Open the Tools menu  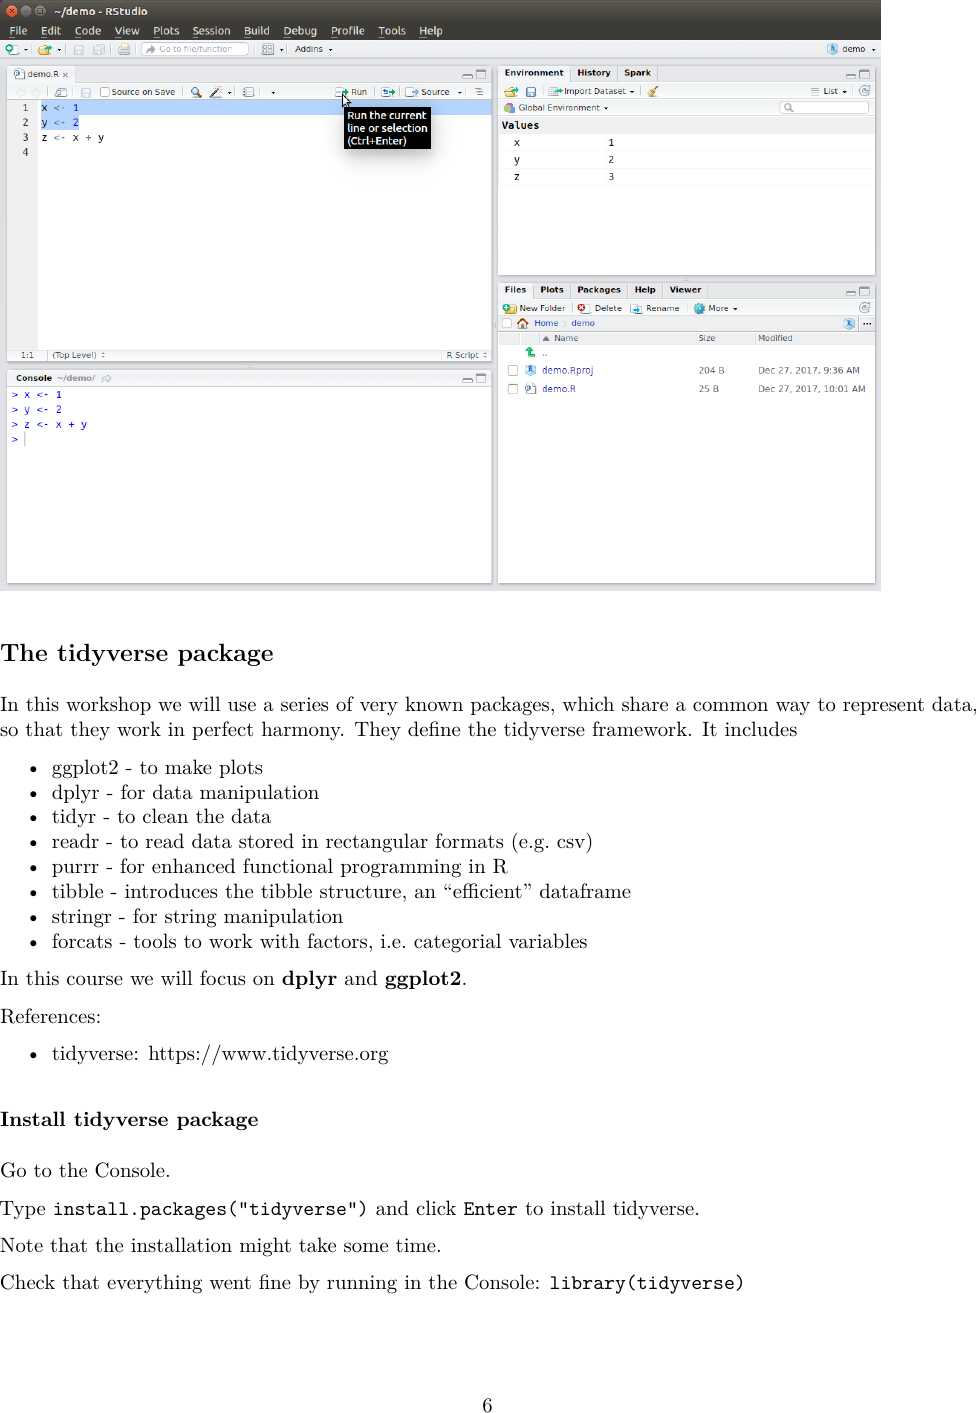392,31
